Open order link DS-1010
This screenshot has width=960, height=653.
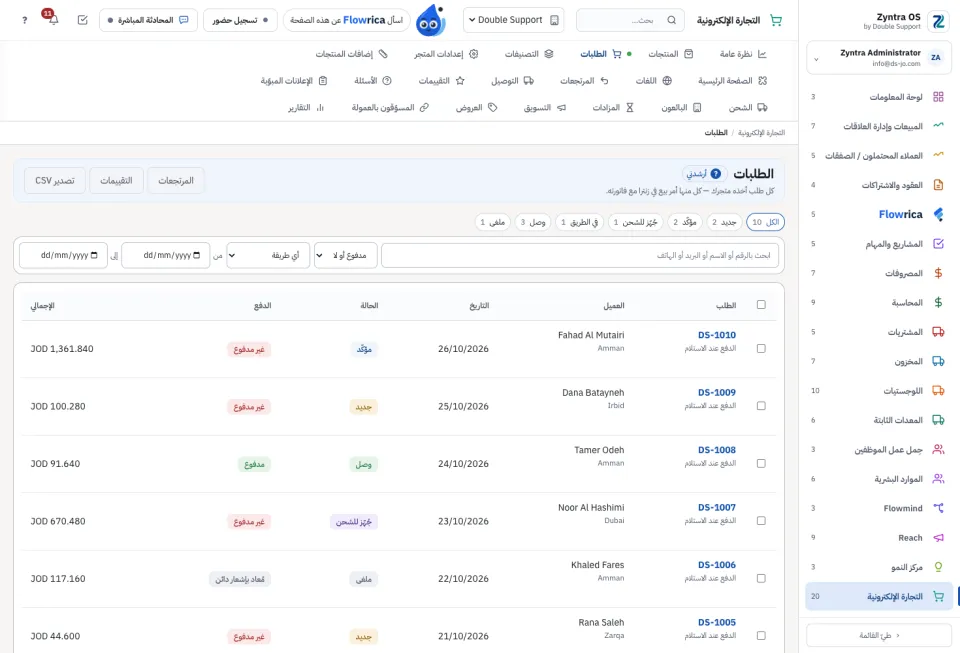pyautogui.click(x=716, y=335)
